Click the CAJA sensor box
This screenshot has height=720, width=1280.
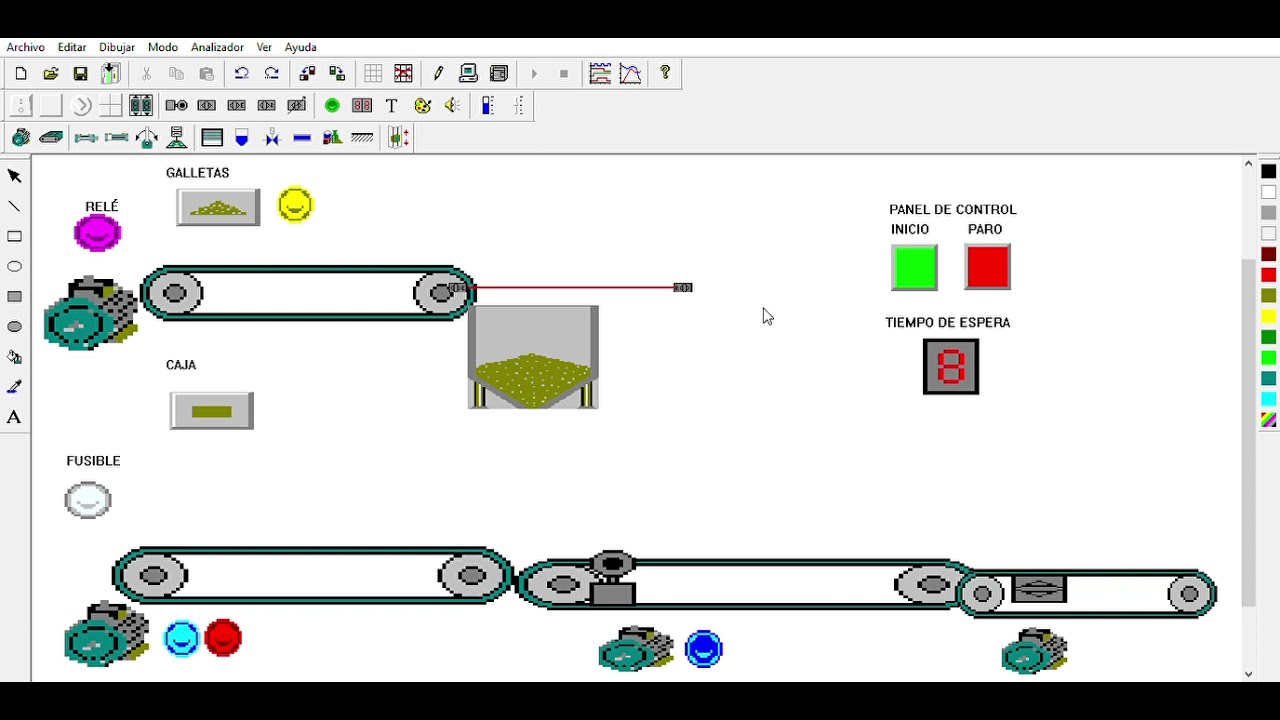pyautogui.click(x=212, y=411)
